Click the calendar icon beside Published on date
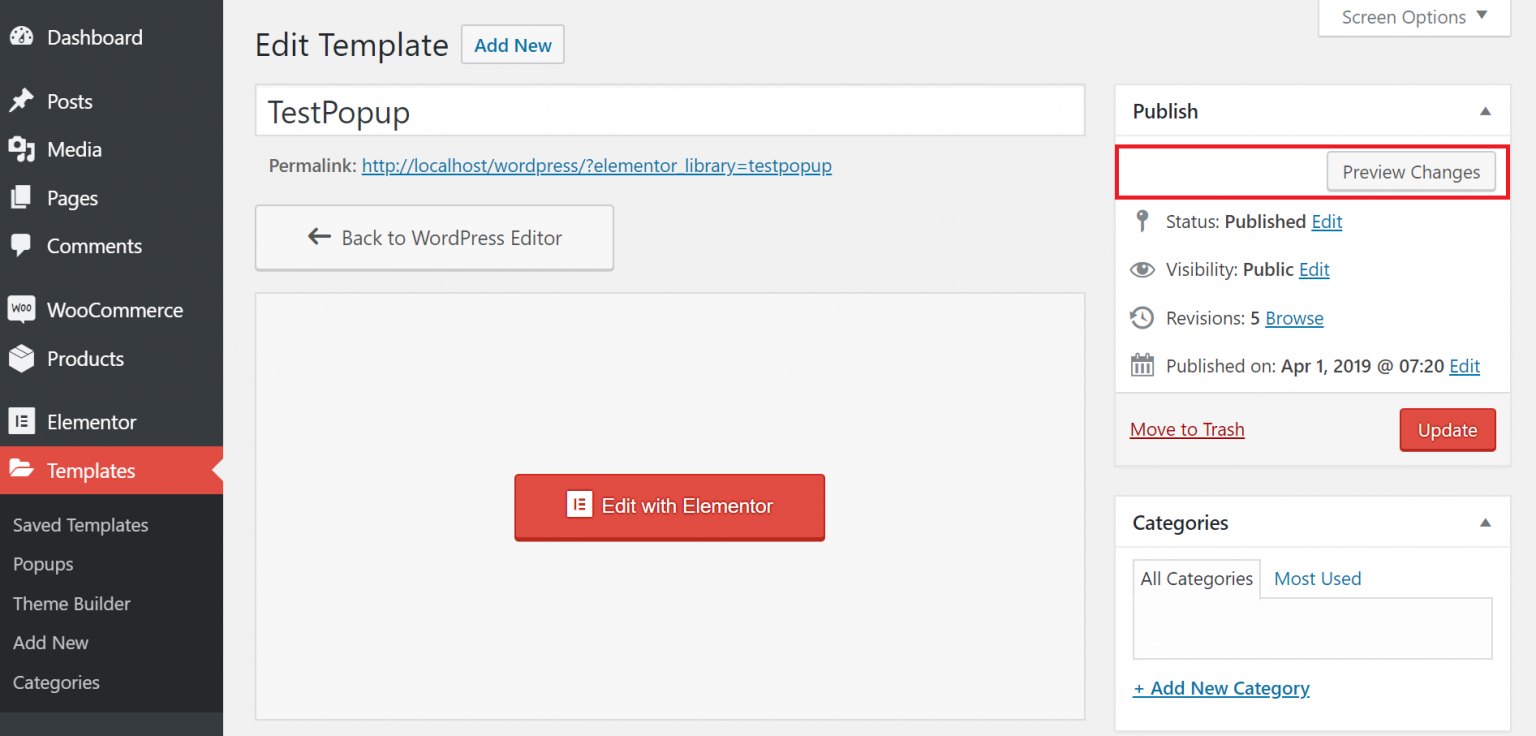Image resolution: width=1536 pixels, height=736 pixels. (x=1142, y=365)
